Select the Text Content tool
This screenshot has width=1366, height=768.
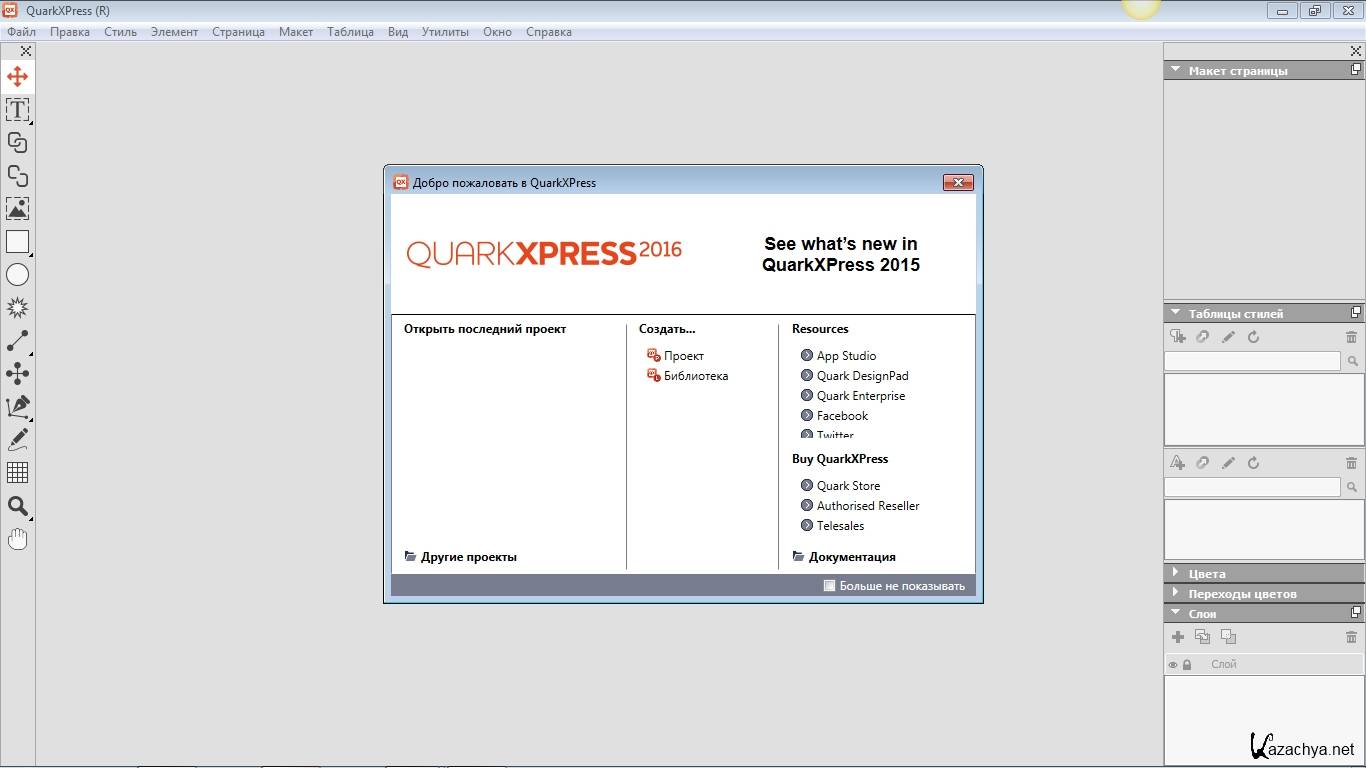pos(17,110)
